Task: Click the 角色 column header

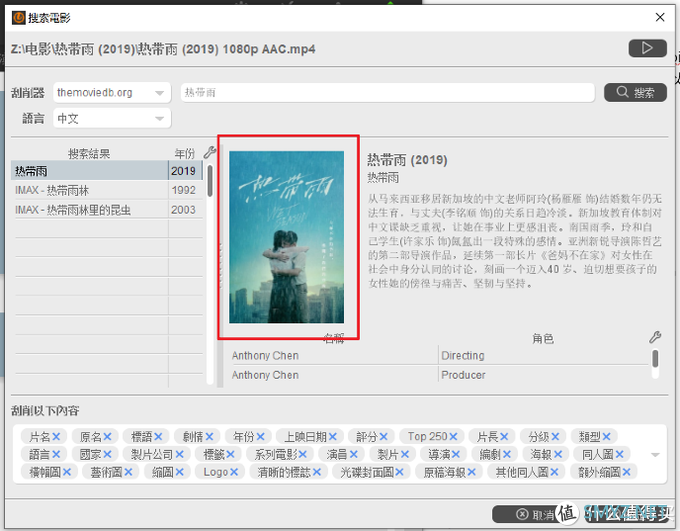Action: (543, 338)
